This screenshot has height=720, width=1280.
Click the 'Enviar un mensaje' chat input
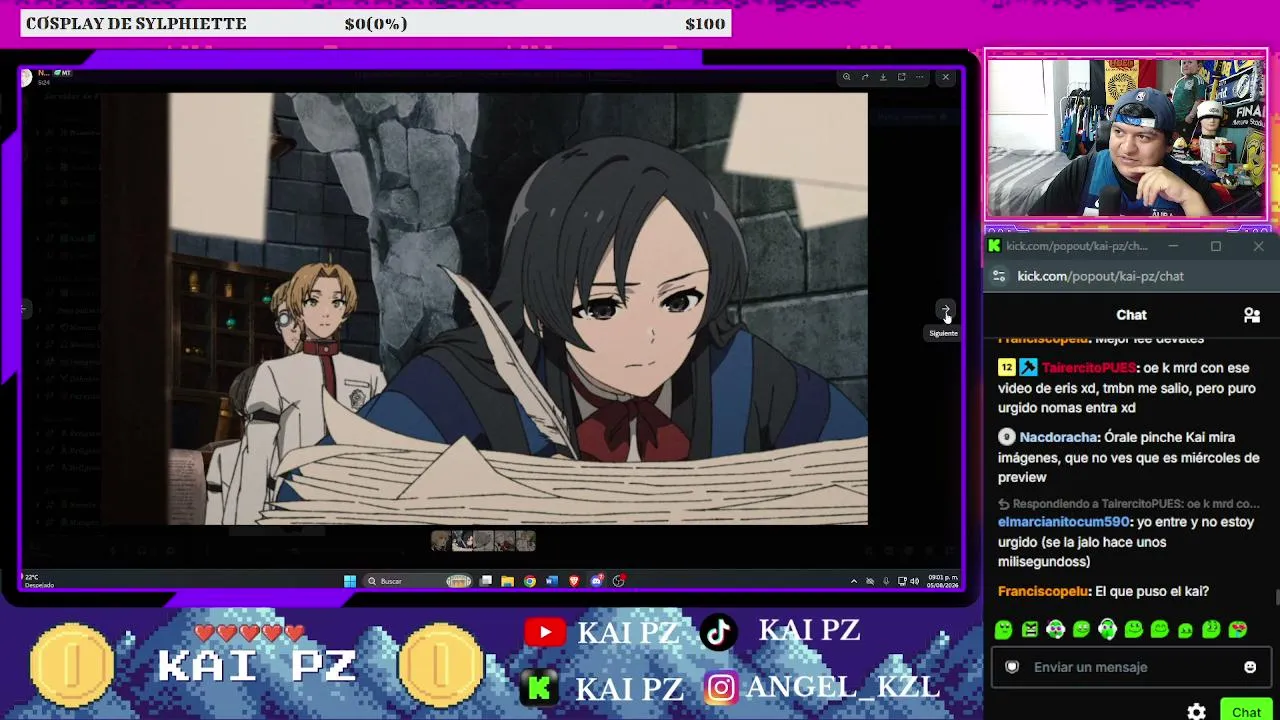tap(1130, 667)
